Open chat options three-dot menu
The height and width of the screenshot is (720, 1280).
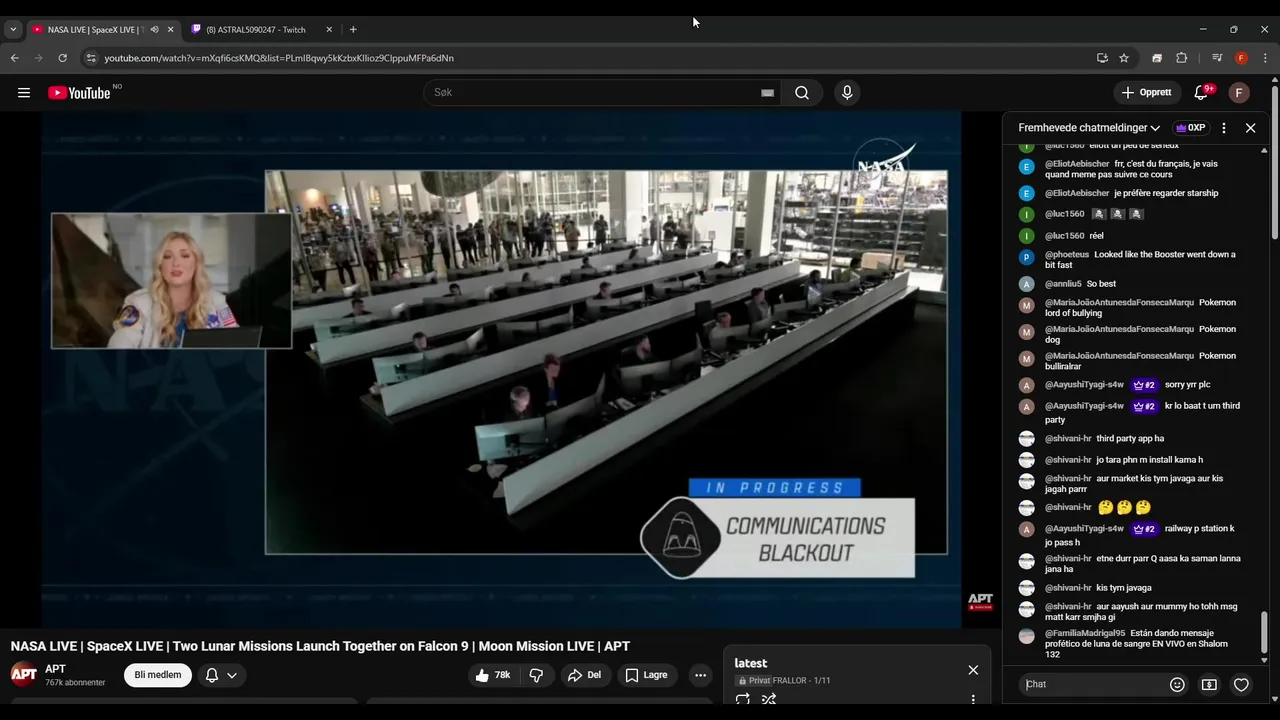(x=1223, y=128)
